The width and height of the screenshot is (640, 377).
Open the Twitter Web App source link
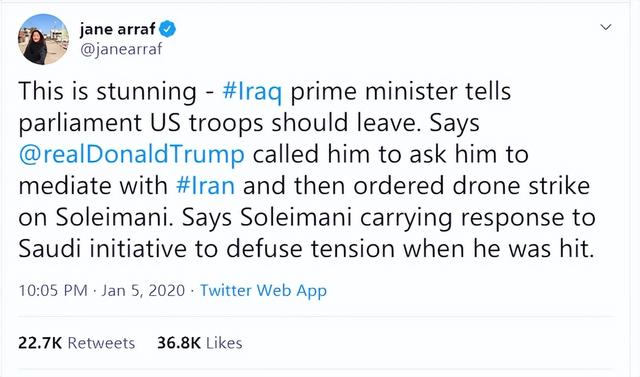[263, 291]
